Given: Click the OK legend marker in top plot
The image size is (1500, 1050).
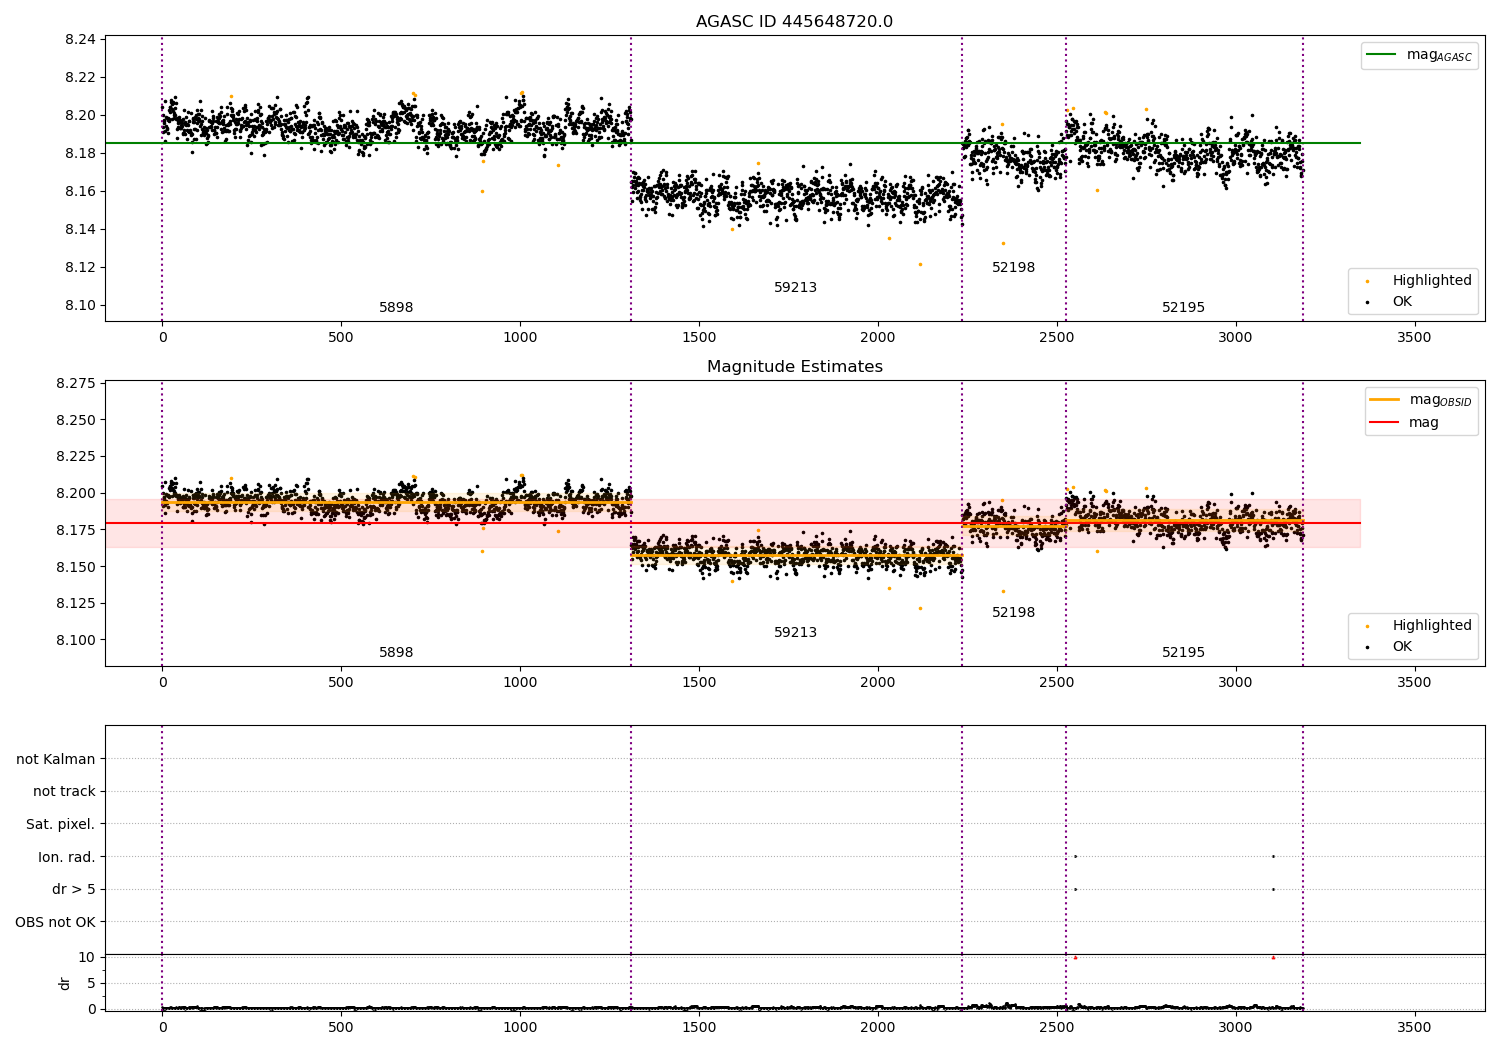Looking at the screenshot, I should click(1367, 302).
